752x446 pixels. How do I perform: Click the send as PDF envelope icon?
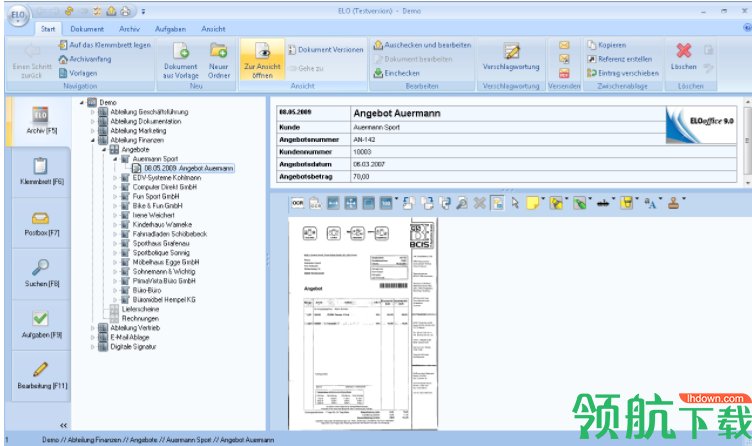[x=564, y=73]
